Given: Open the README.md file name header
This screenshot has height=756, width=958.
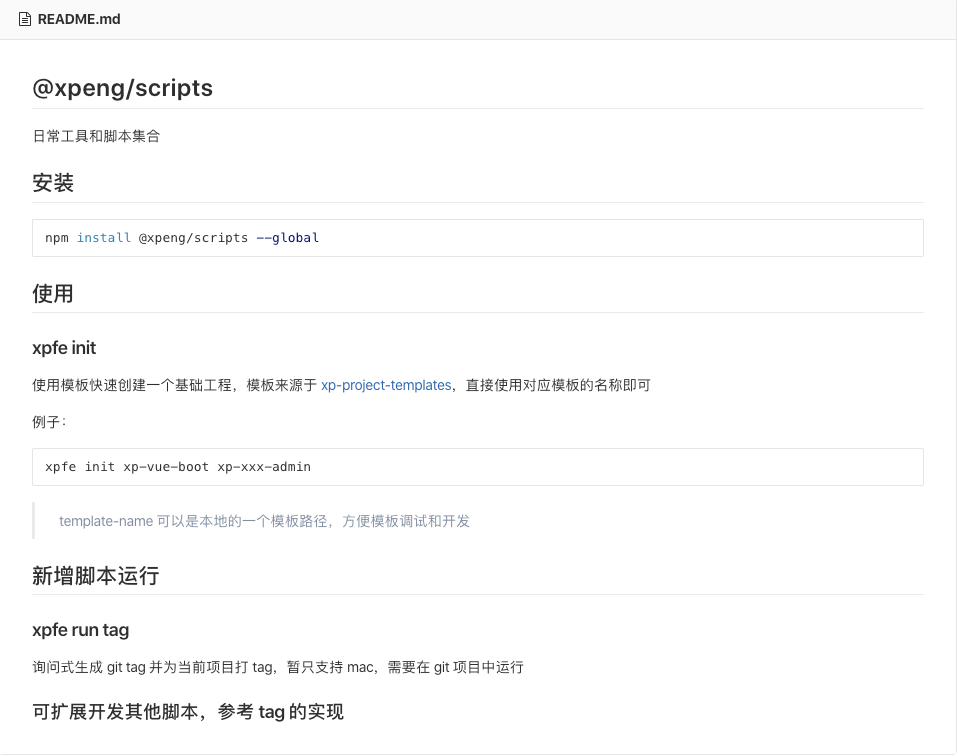Looking at the screenshot, I should 79,20.
